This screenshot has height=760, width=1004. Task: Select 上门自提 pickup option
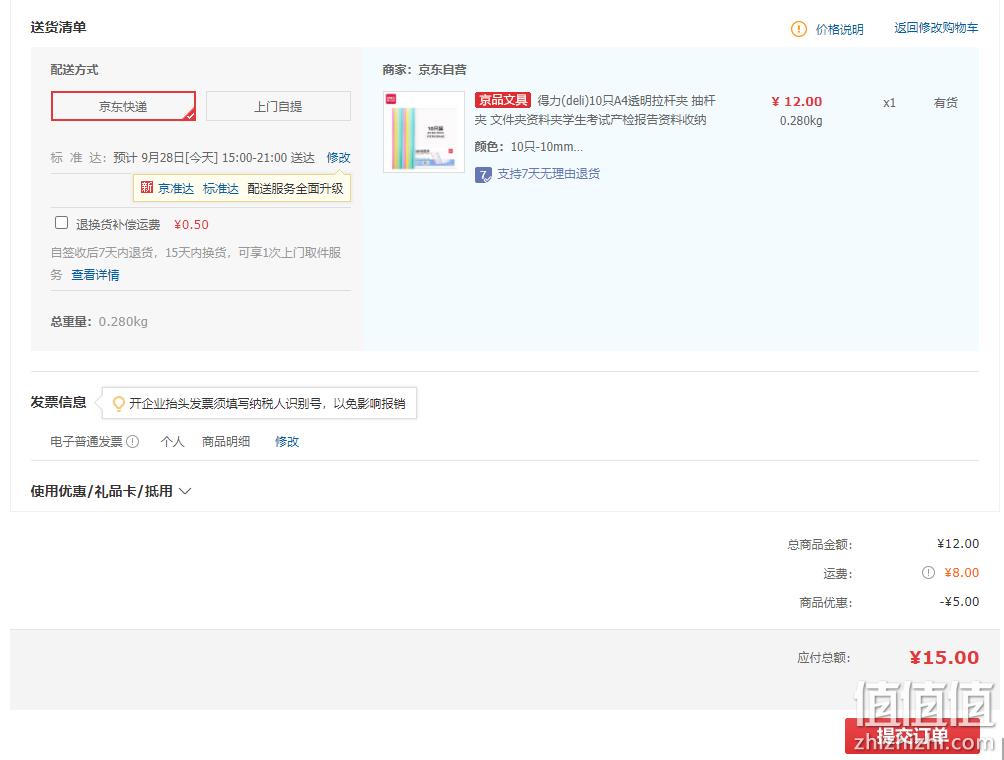pyautogui.click(x=278, y=106)
